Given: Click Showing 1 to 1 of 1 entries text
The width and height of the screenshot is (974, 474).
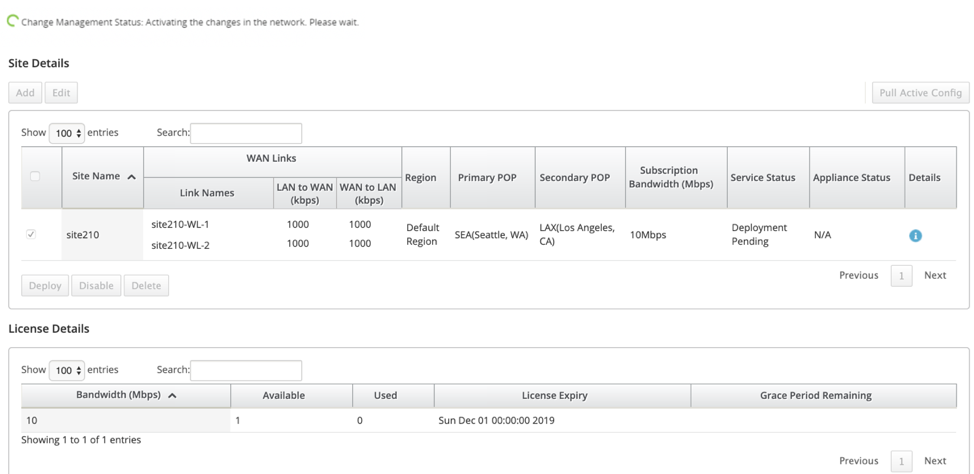Looking at the screenshot, I should tap(81, 440).
